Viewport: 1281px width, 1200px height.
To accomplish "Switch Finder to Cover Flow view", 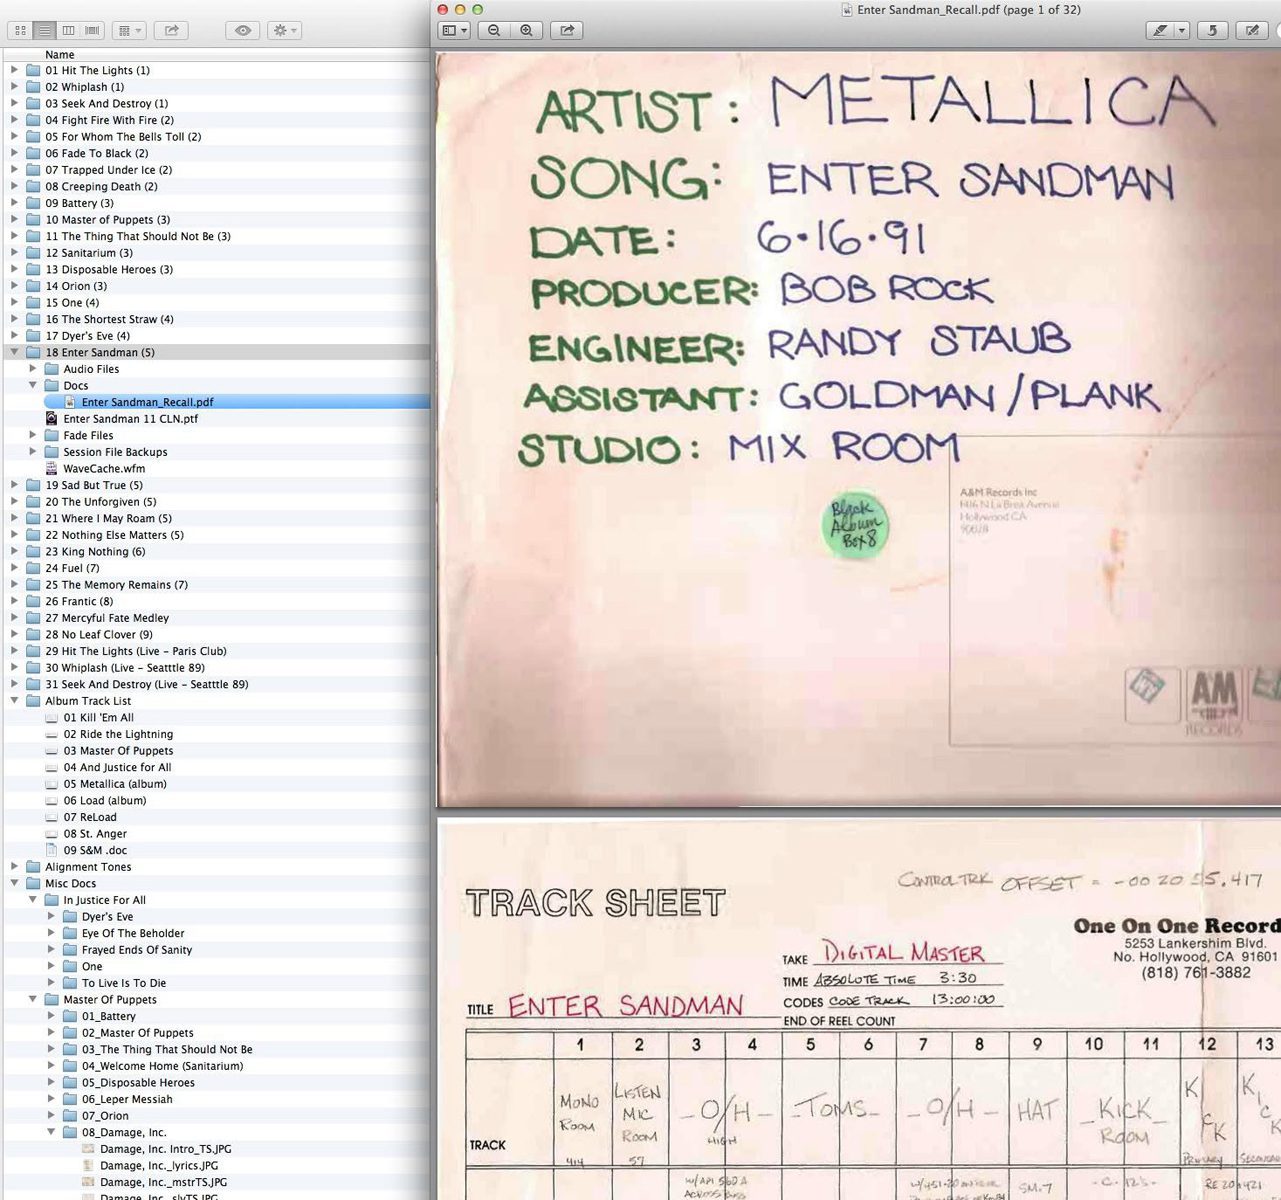I will point(92,31).
